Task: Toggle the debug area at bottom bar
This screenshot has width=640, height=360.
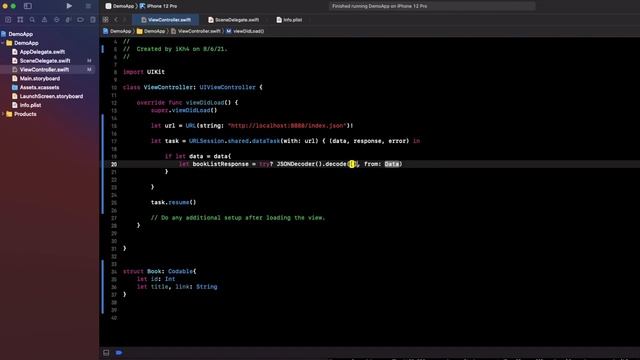Action: (x=106, y=353)
